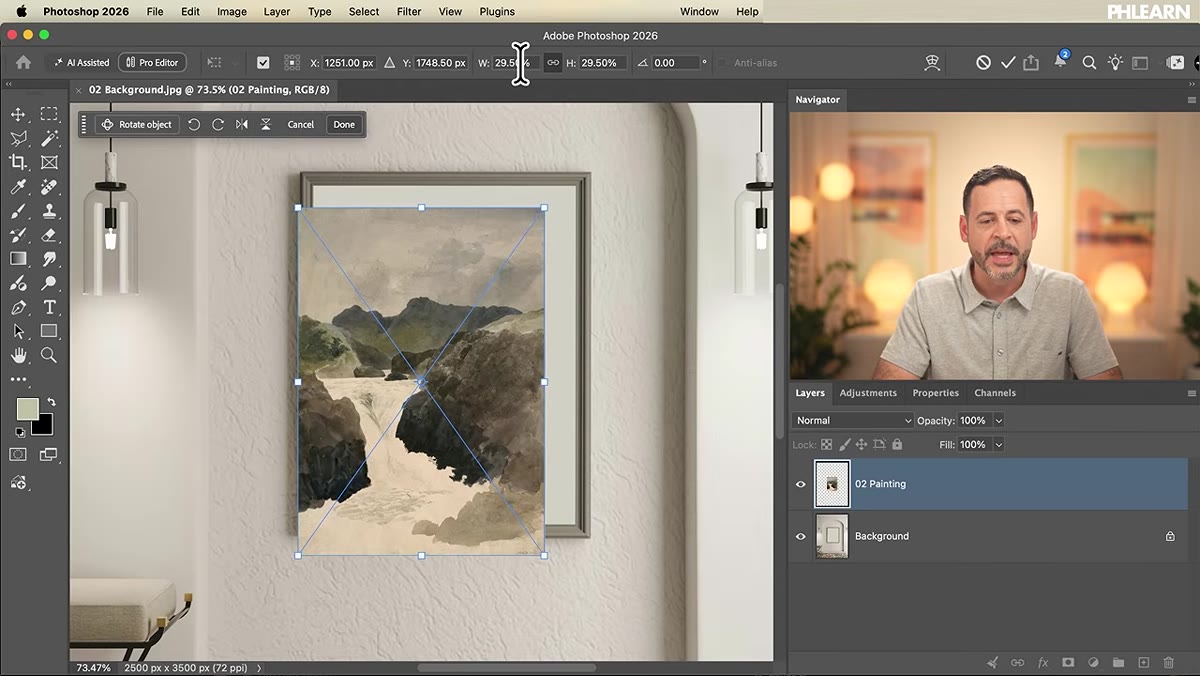This screenshot has height=676, width=1200.
Task: Open the Layers panel options menu
Action: [1191, 393]
